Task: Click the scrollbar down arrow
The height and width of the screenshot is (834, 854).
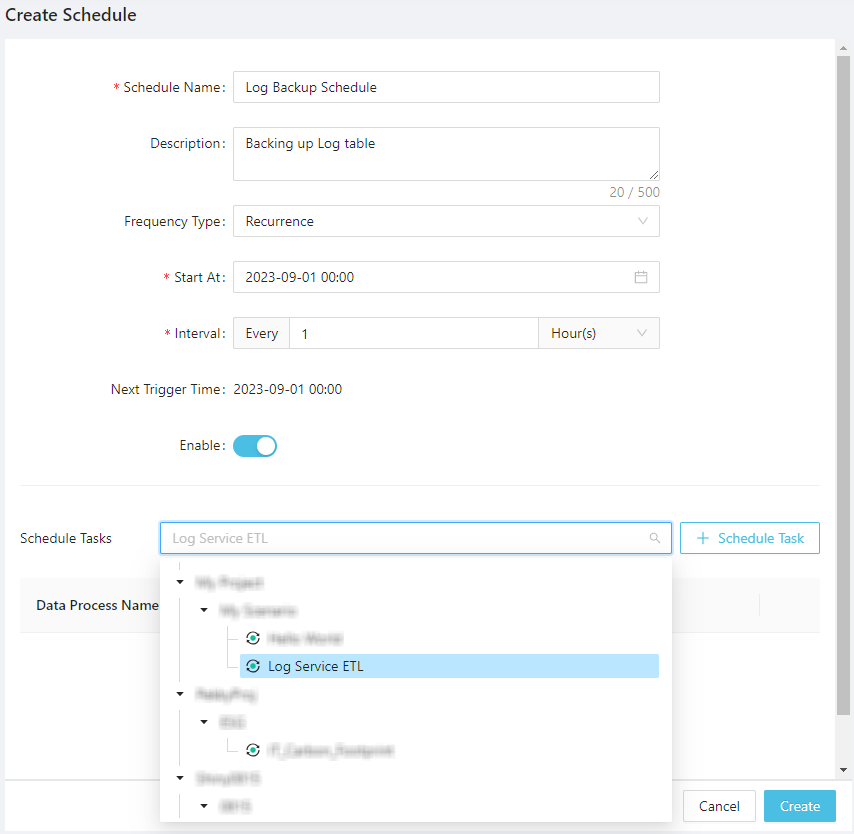Action: coord(844,770)
